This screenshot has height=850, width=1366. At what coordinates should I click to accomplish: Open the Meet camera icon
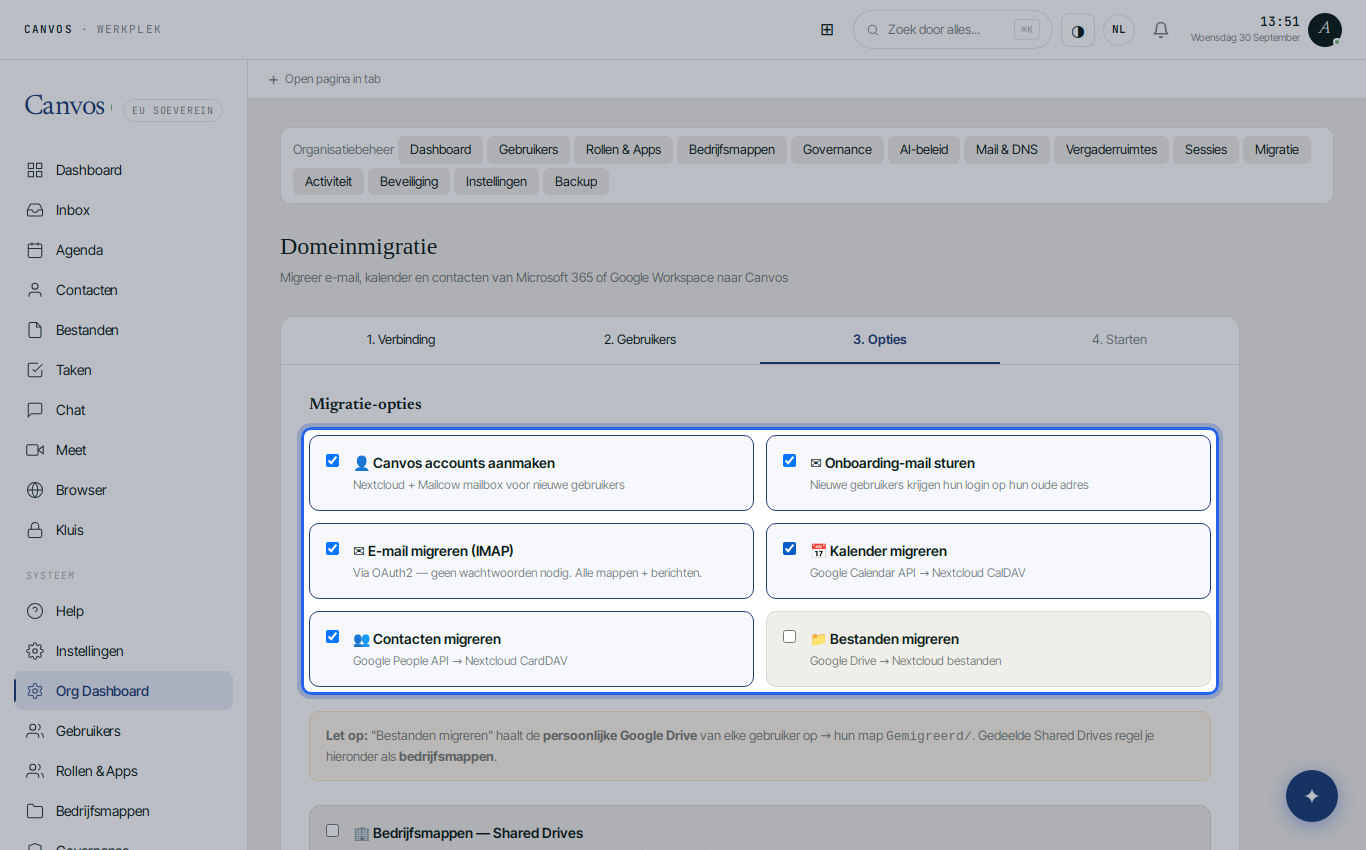[35, 450]
